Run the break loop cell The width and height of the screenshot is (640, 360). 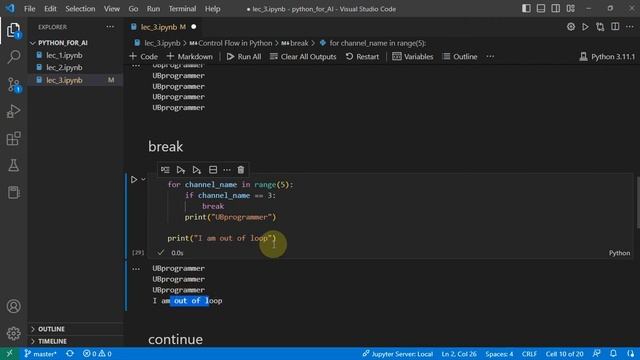[x=134, y=180]
